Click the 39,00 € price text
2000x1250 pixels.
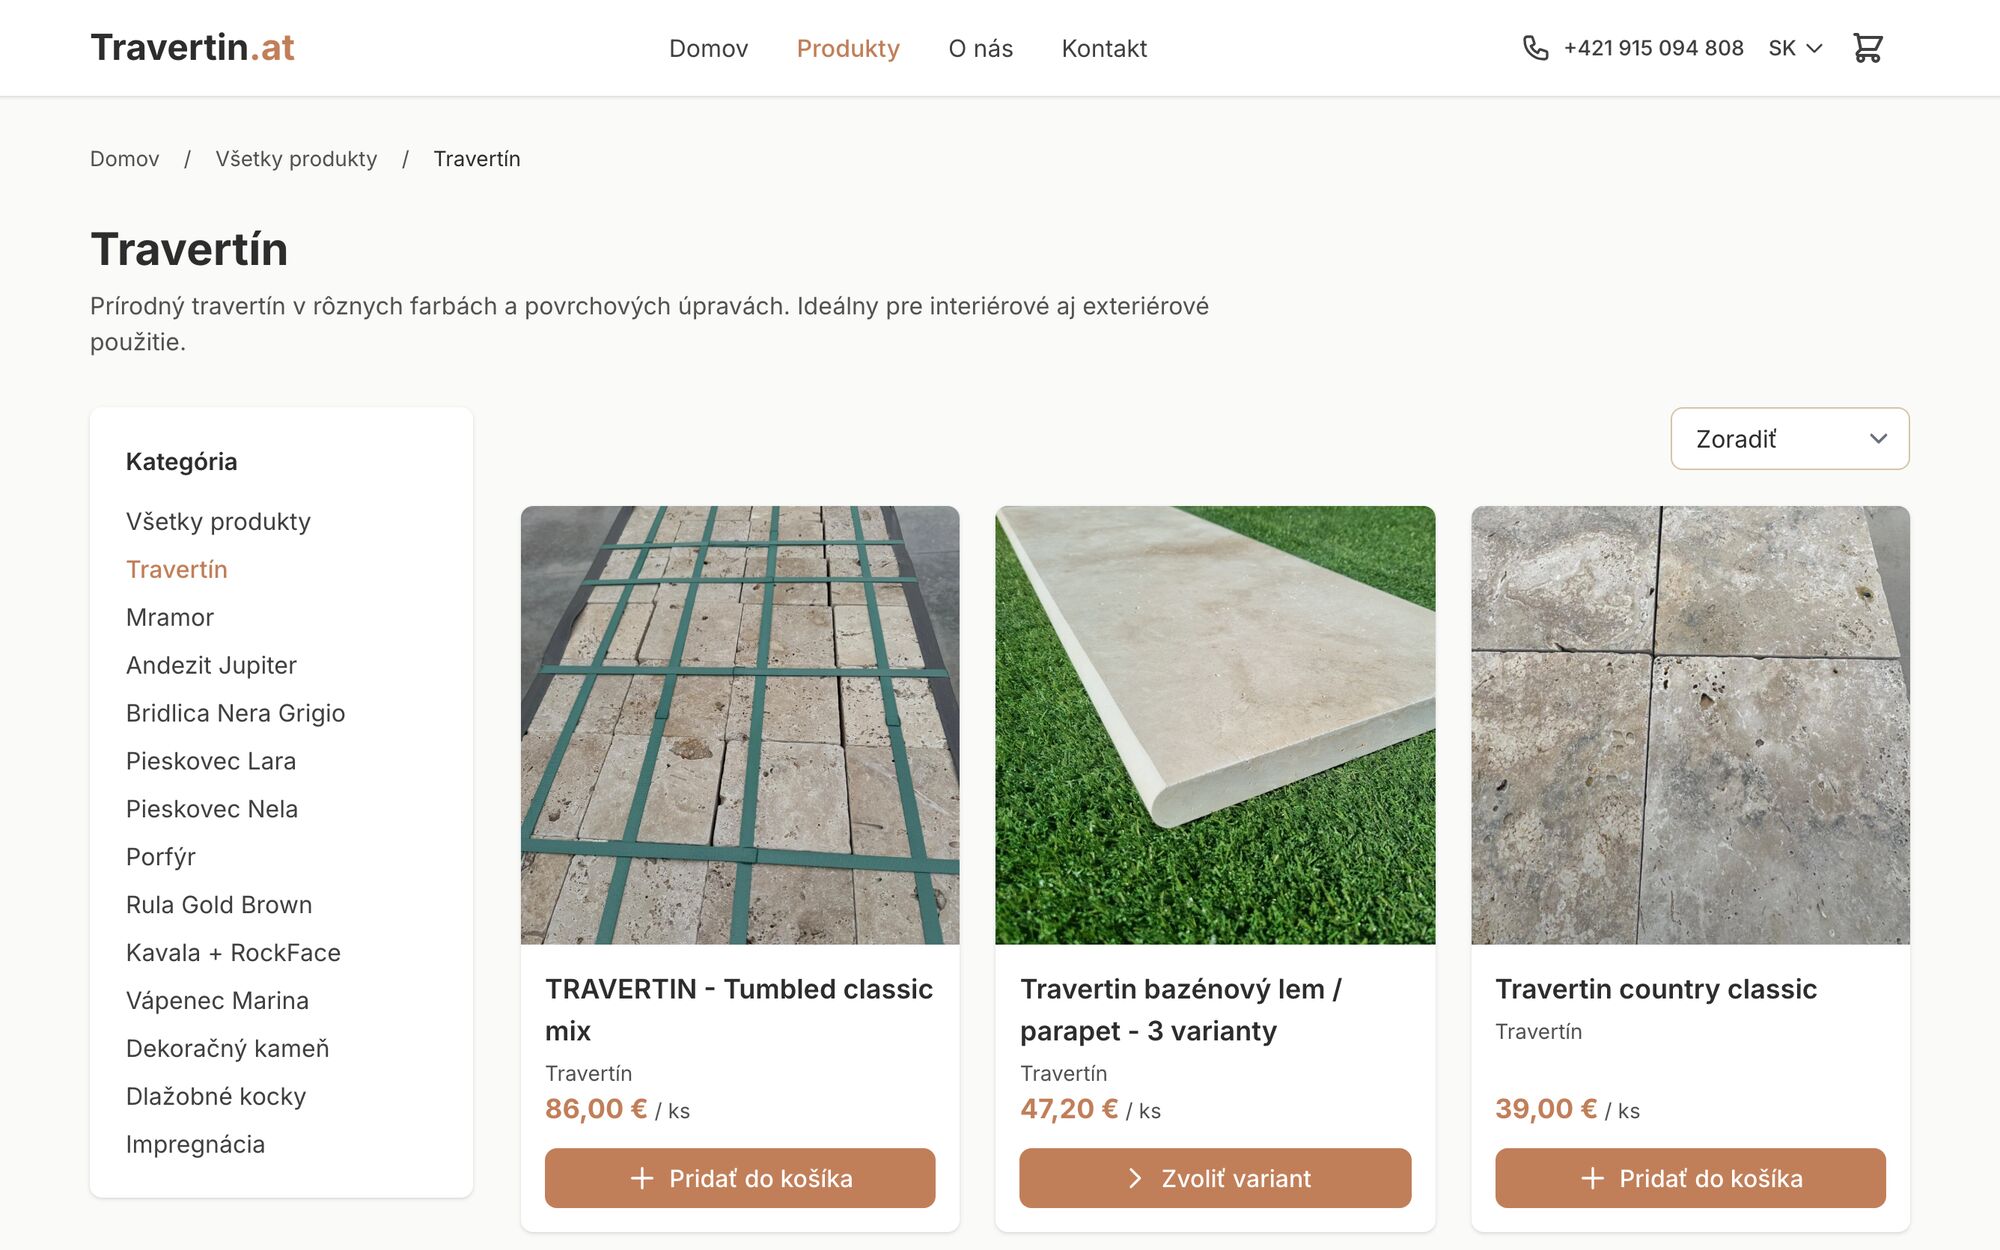tap(1546, 1109)
